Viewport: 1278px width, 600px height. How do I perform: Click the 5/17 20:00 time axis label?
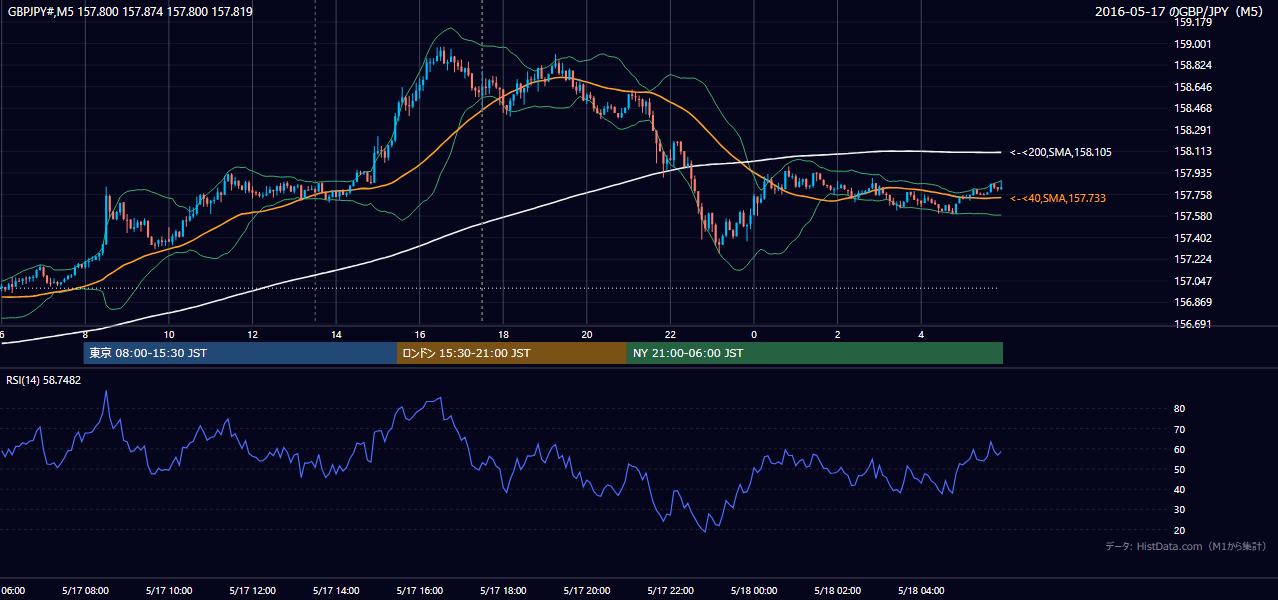[587, 590]
